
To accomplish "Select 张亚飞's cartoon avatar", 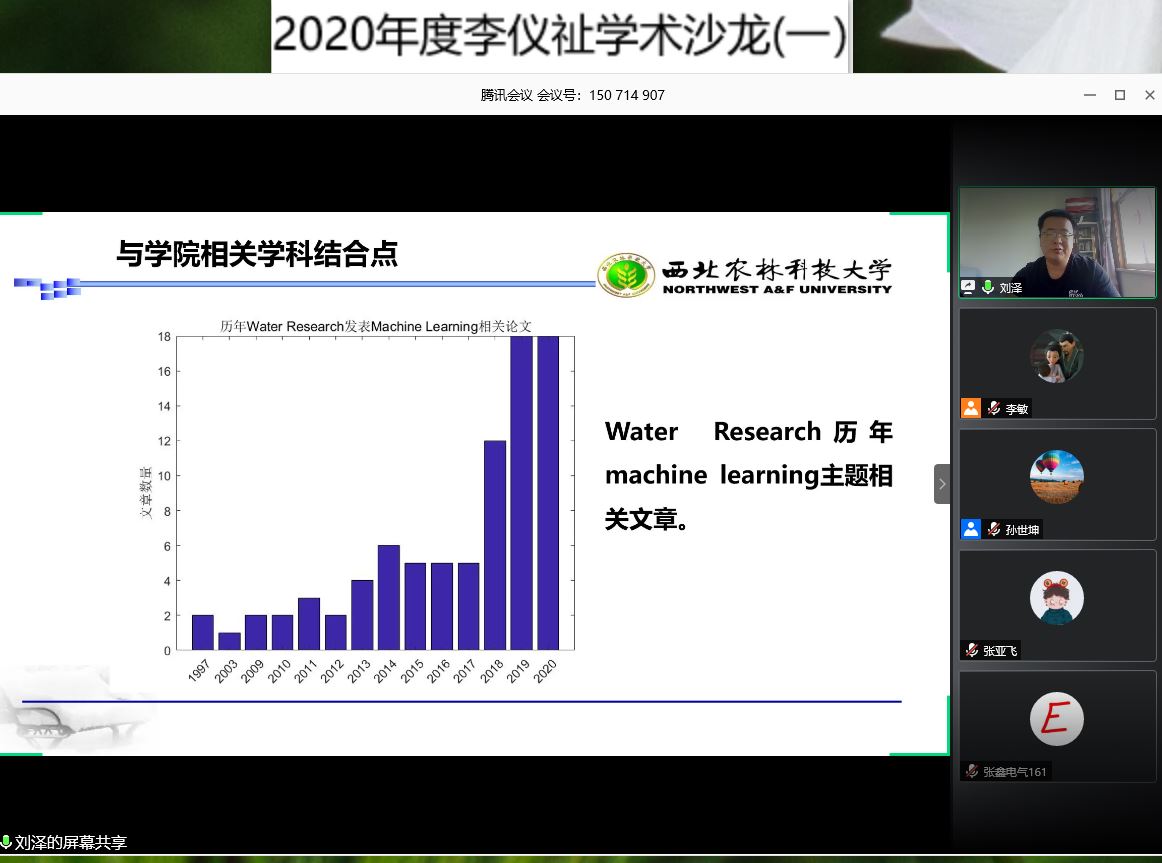I will click(x=1056, y=598).
